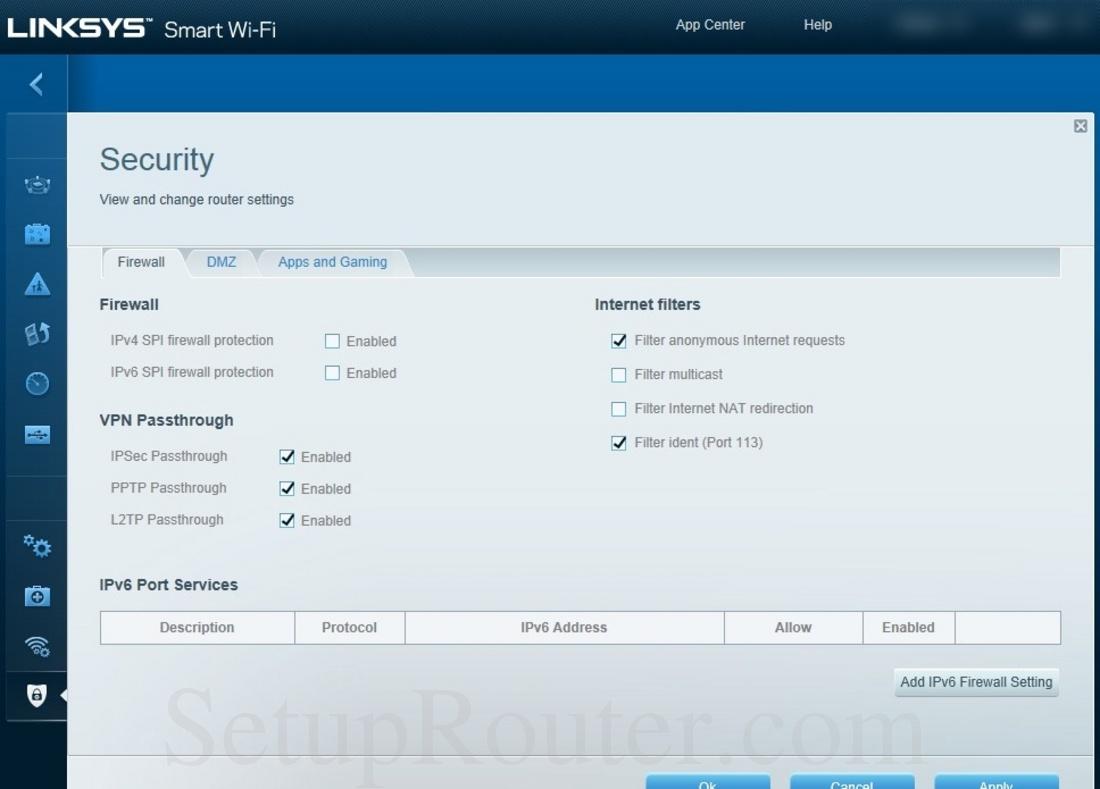Switch to Apps and Gaming tab
This screenshot has height=789, width=1100.
[x=333, y=262]
